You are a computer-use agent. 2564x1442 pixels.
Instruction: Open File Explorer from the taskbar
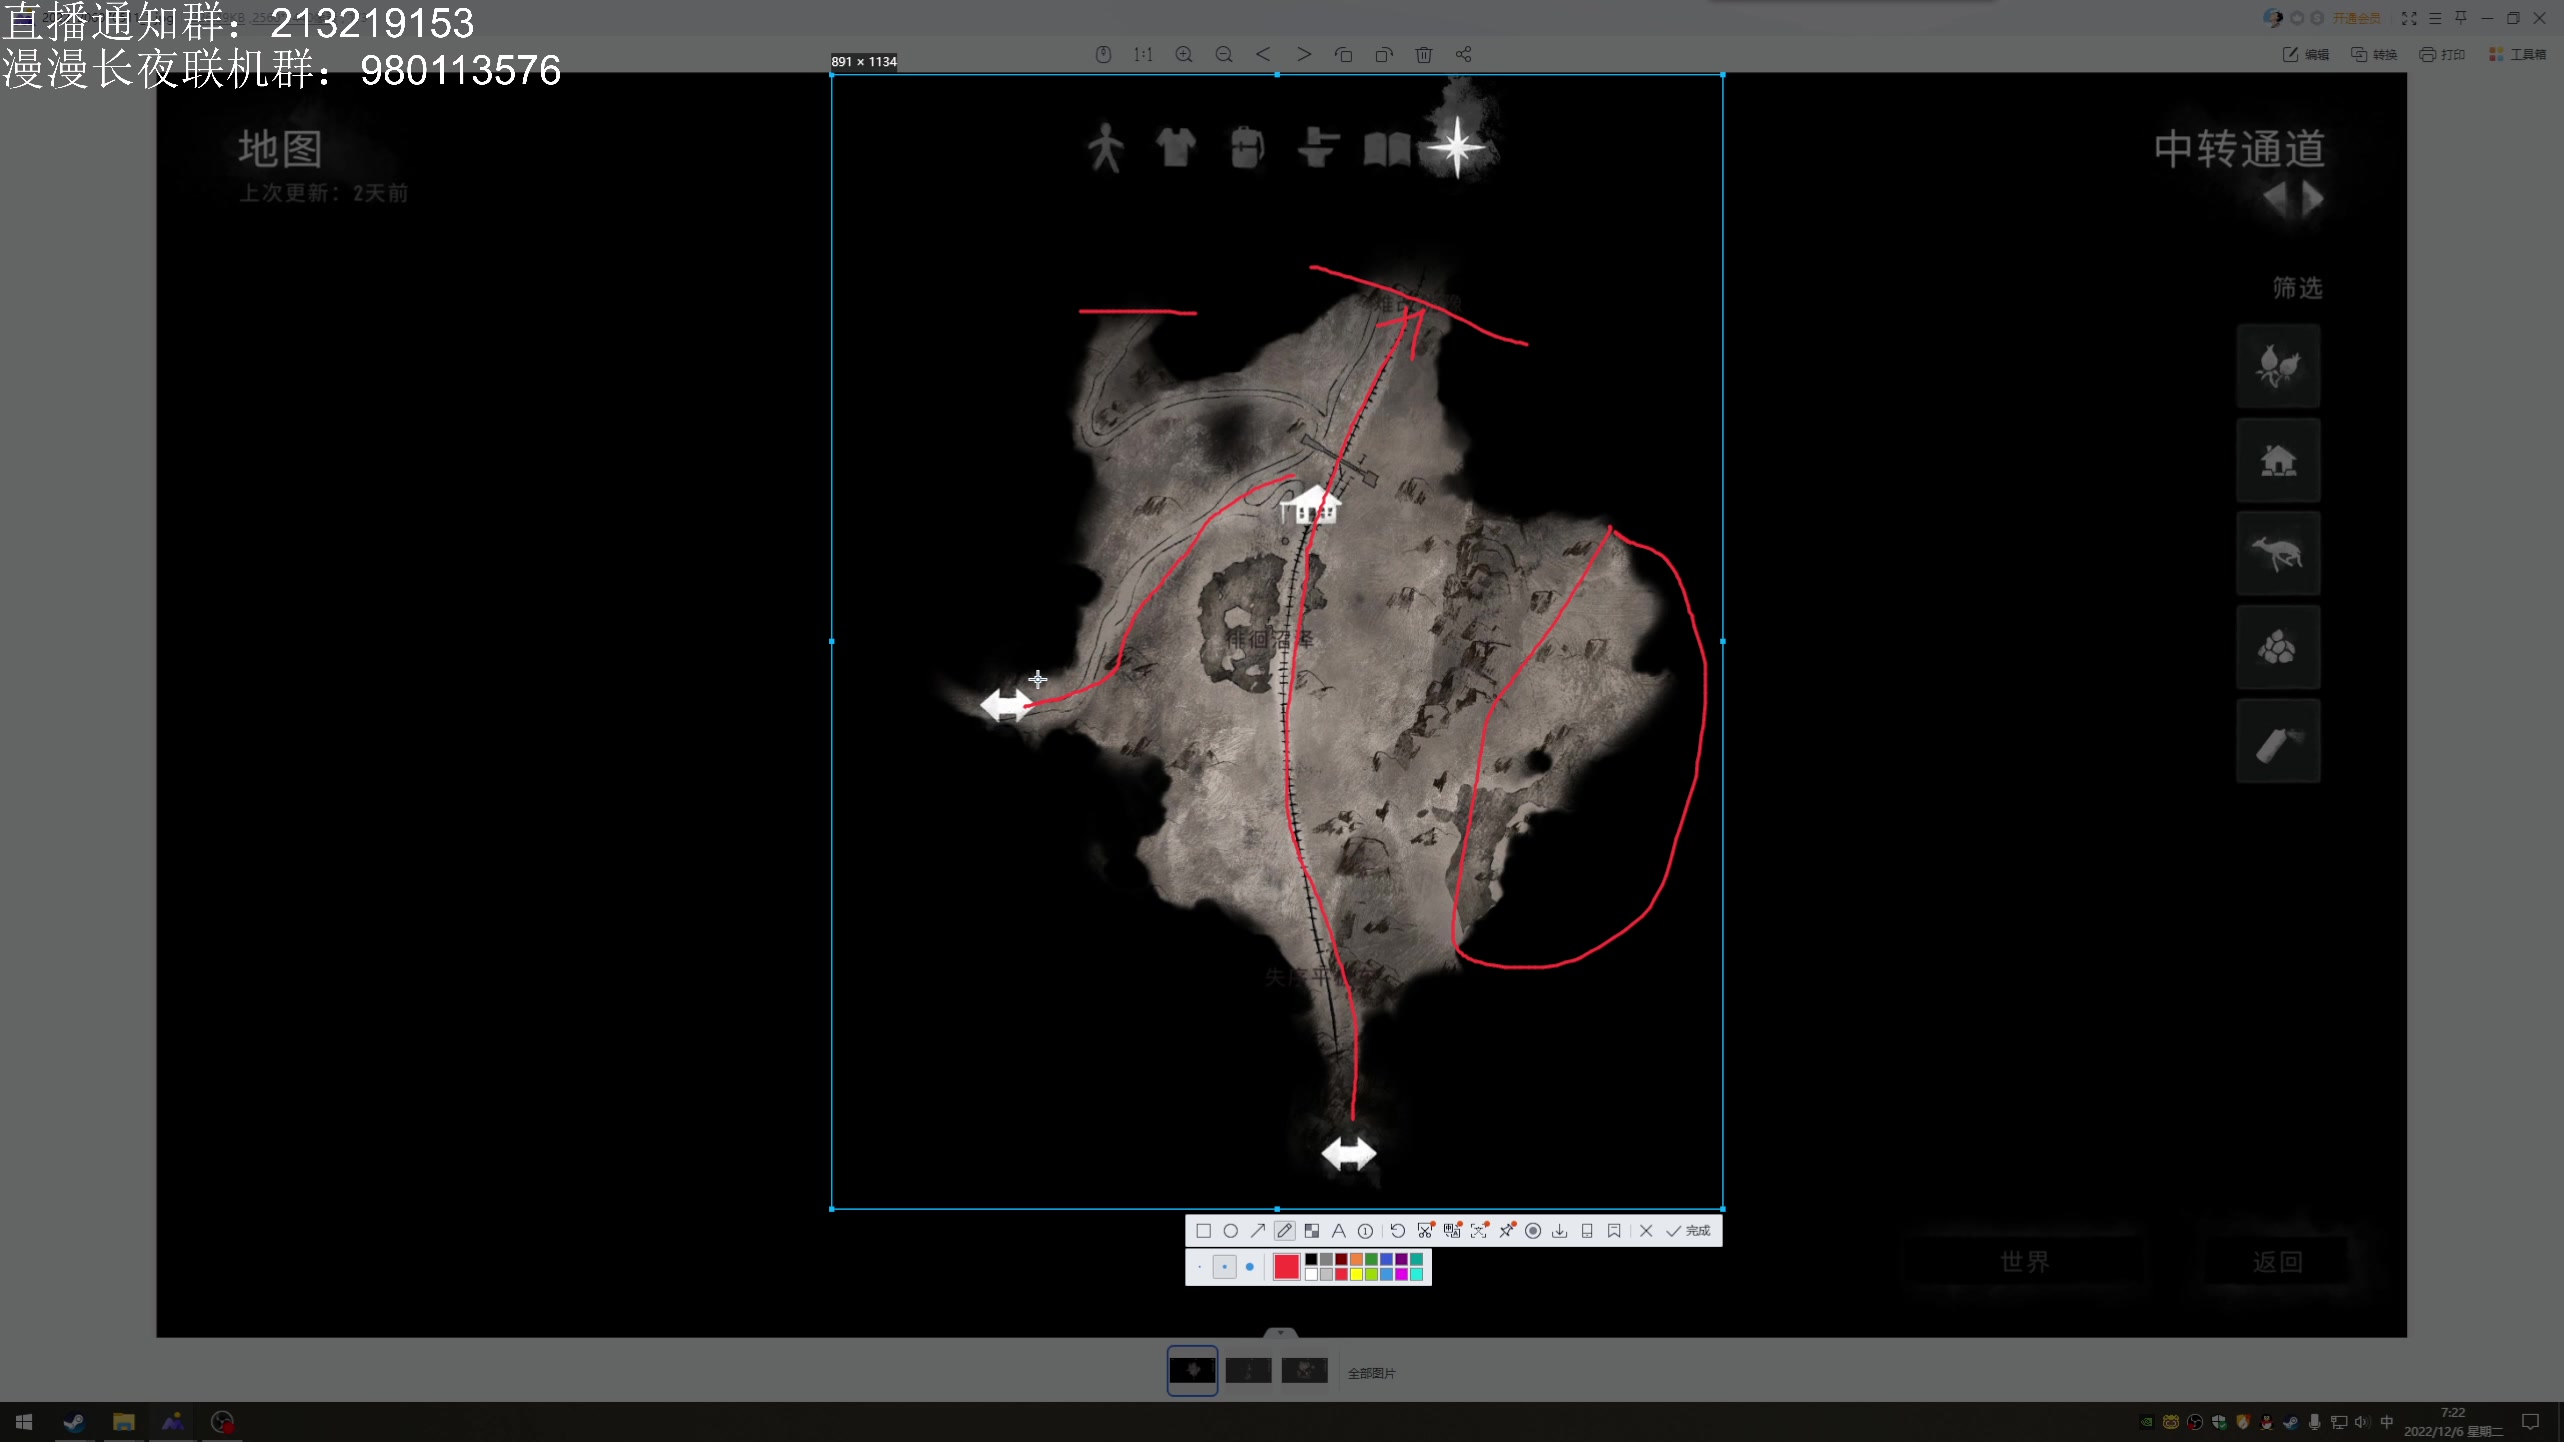pyautogui.click(x=123, y=1421)
